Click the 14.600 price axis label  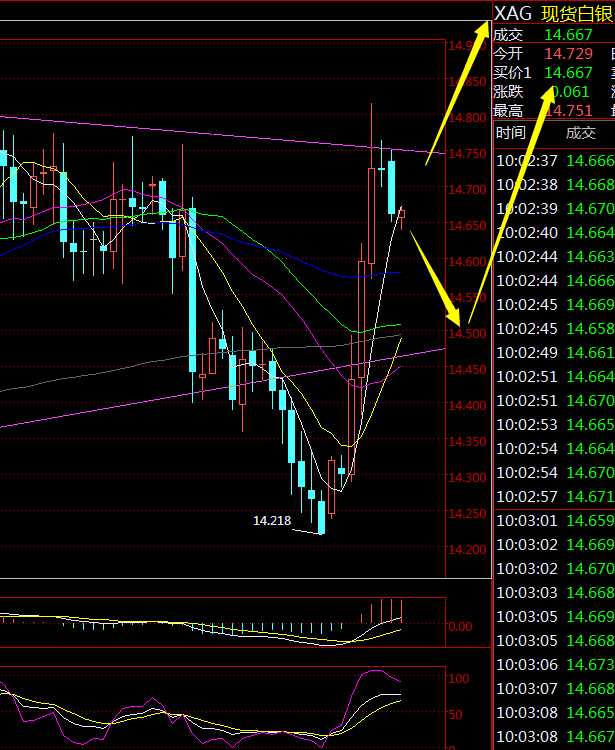(x=467, y=262)
